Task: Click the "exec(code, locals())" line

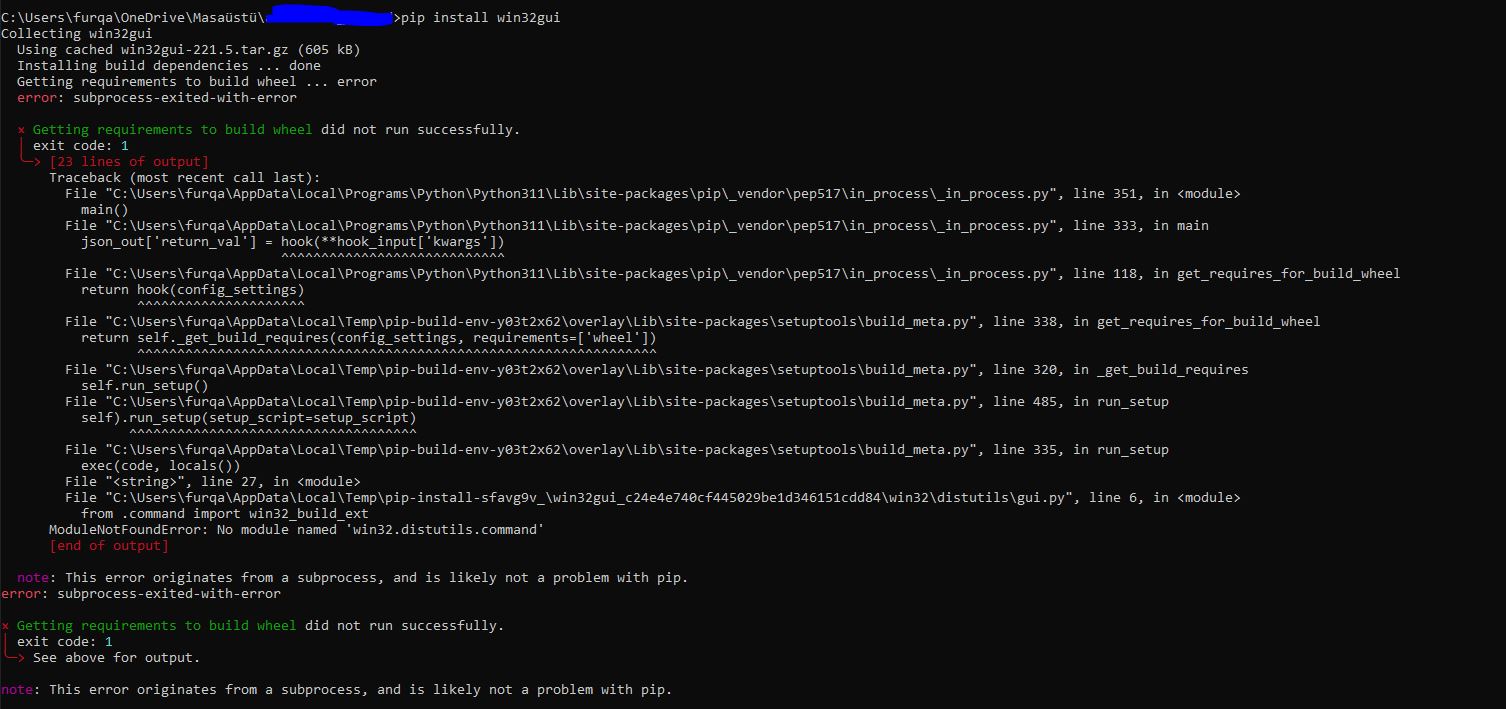Action: point(161,466)
